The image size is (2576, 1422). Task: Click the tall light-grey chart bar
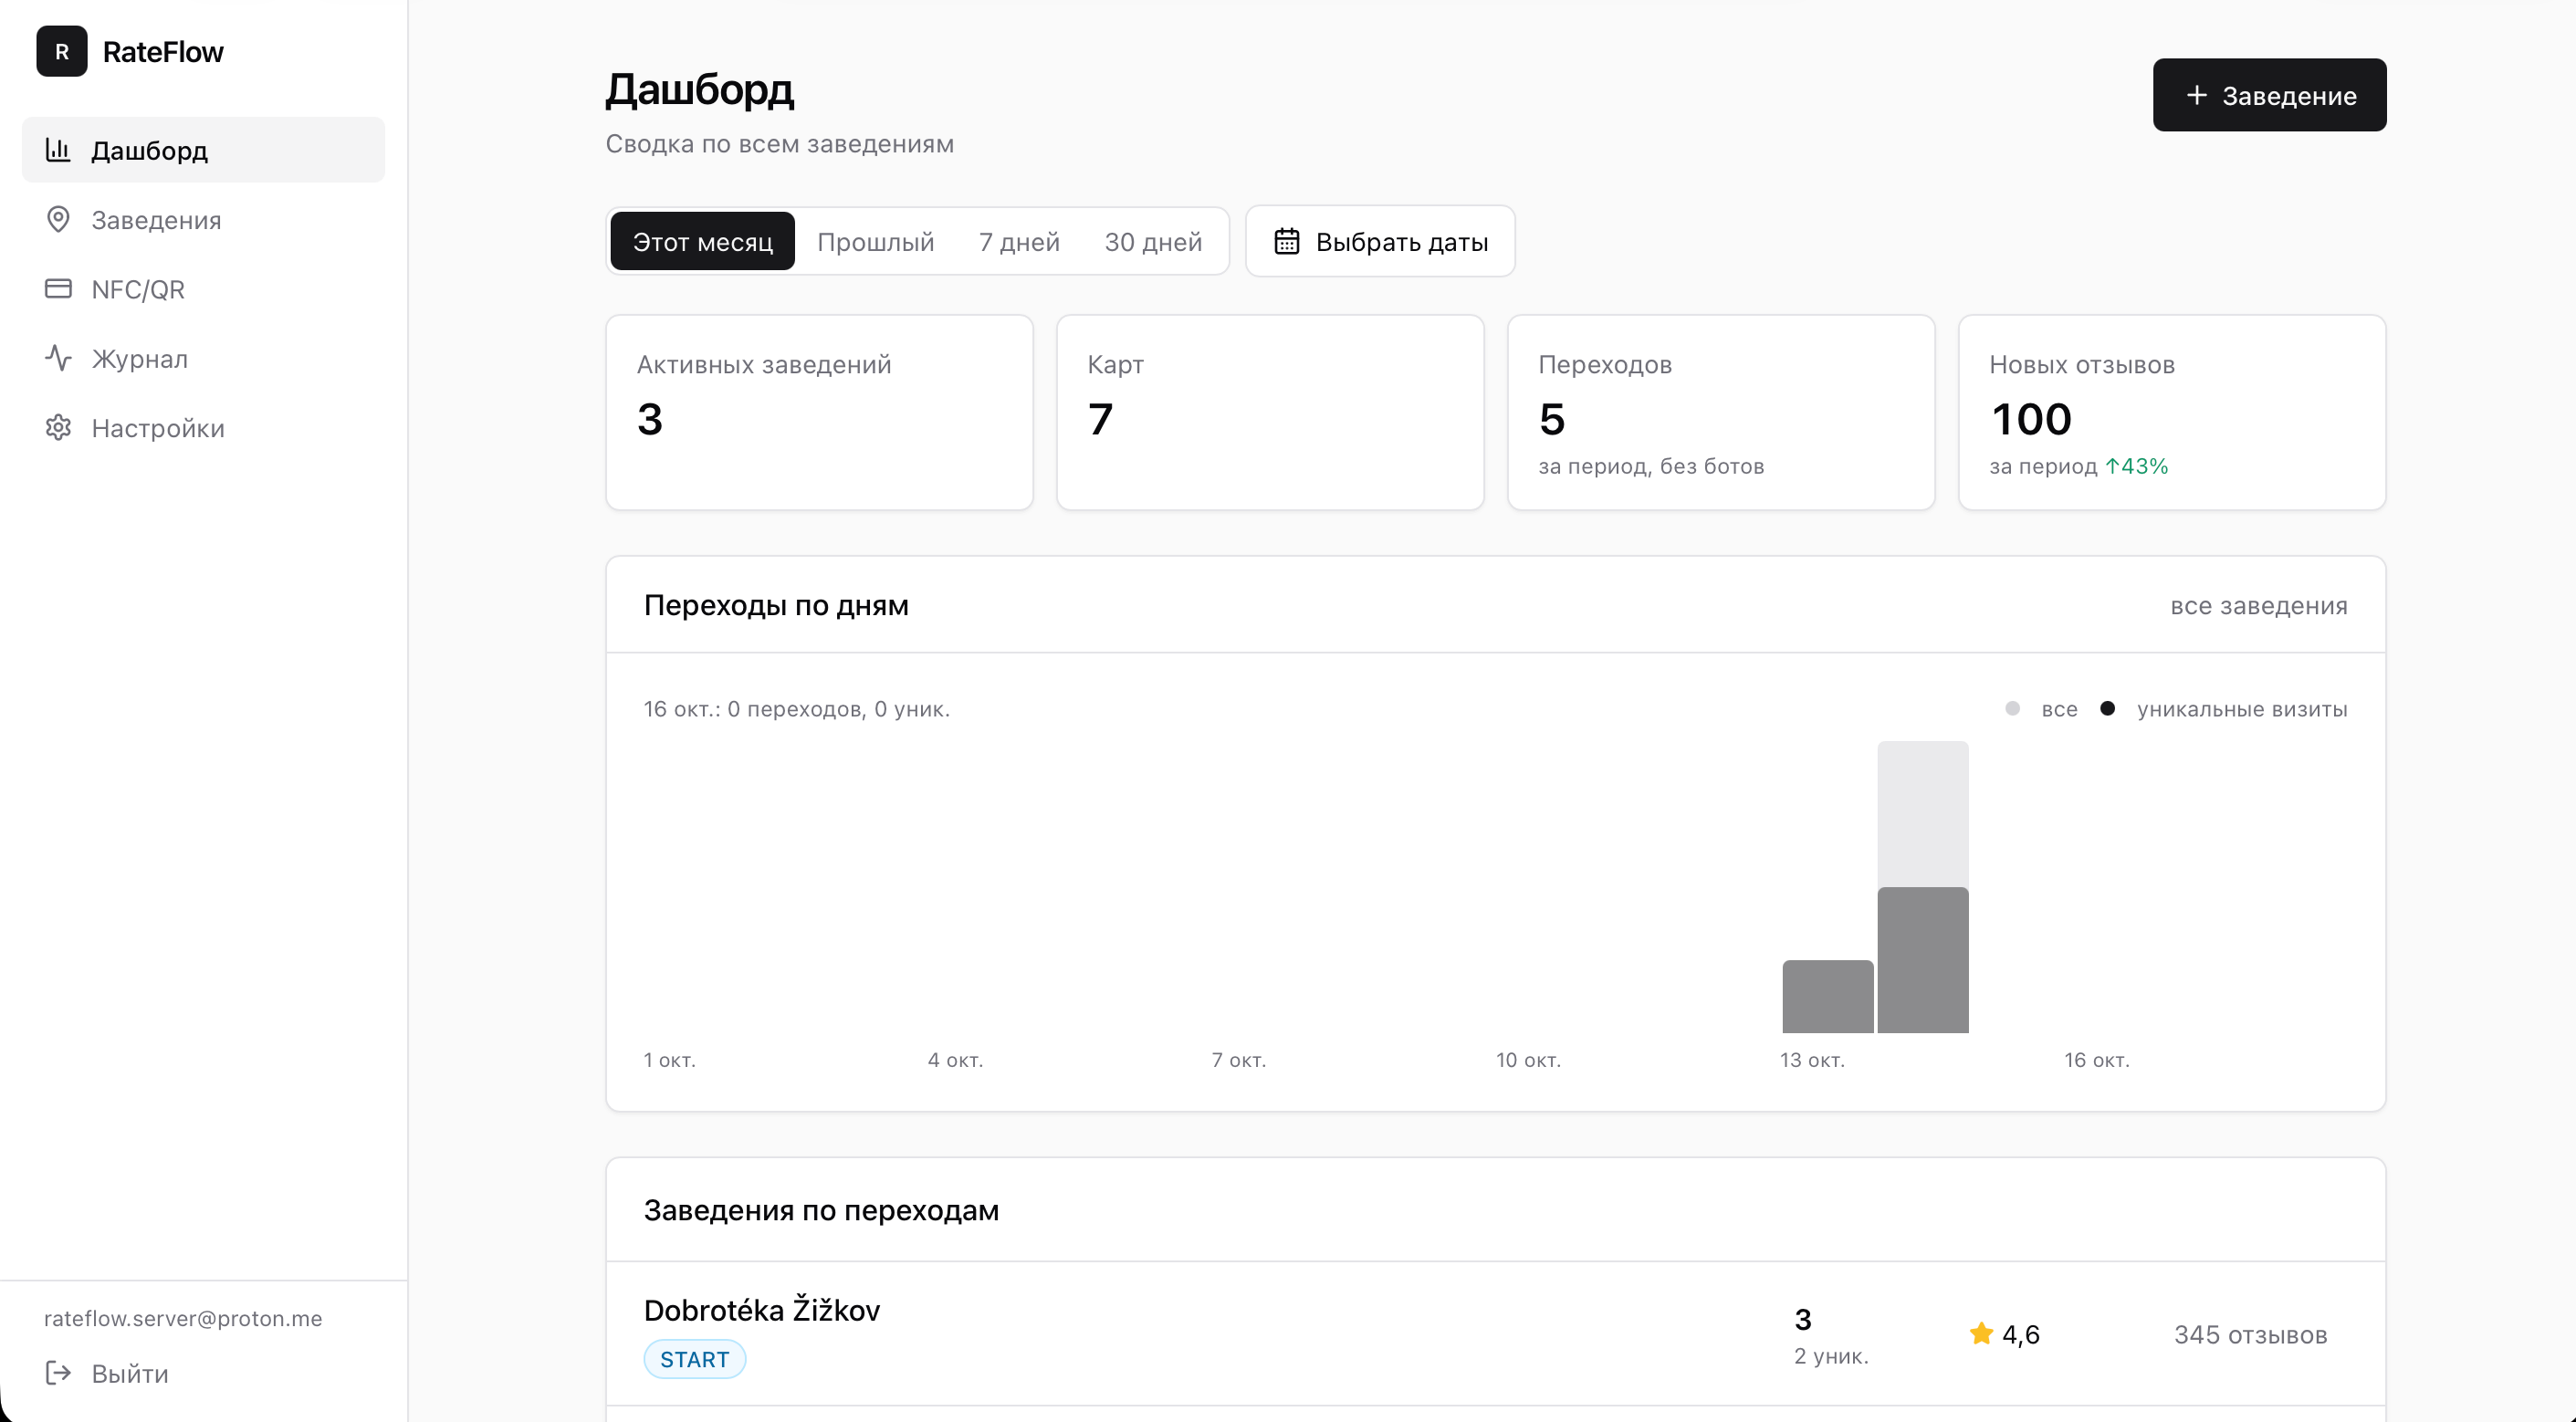click(1922, 814)
